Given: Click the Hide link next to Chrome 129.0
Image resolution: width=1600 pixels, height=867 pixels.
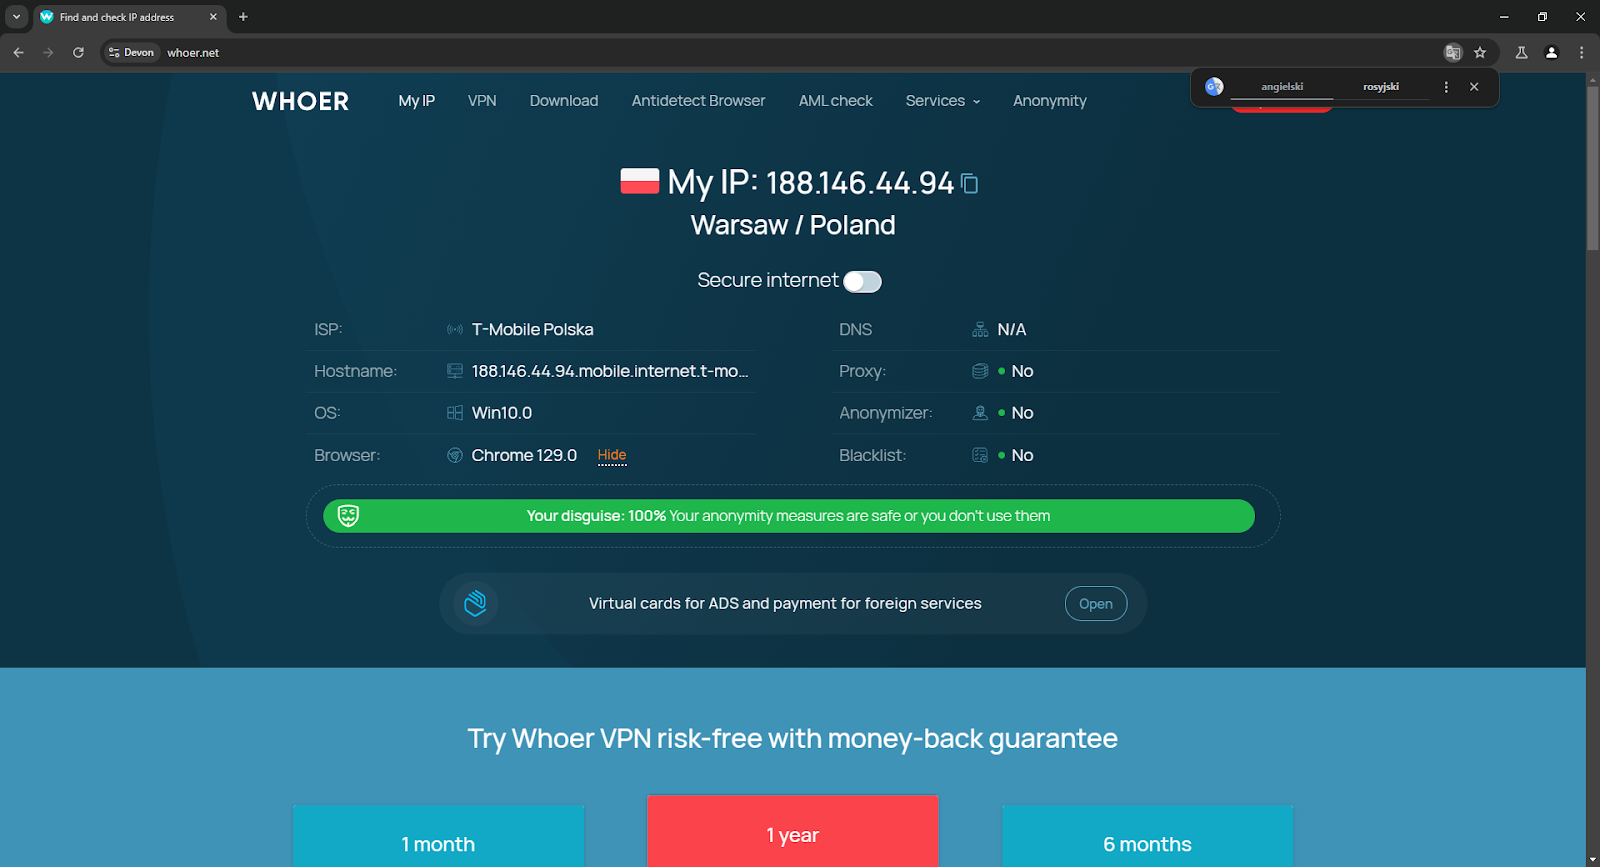Looking at the screenshot, I should click(x=612, y=455).
